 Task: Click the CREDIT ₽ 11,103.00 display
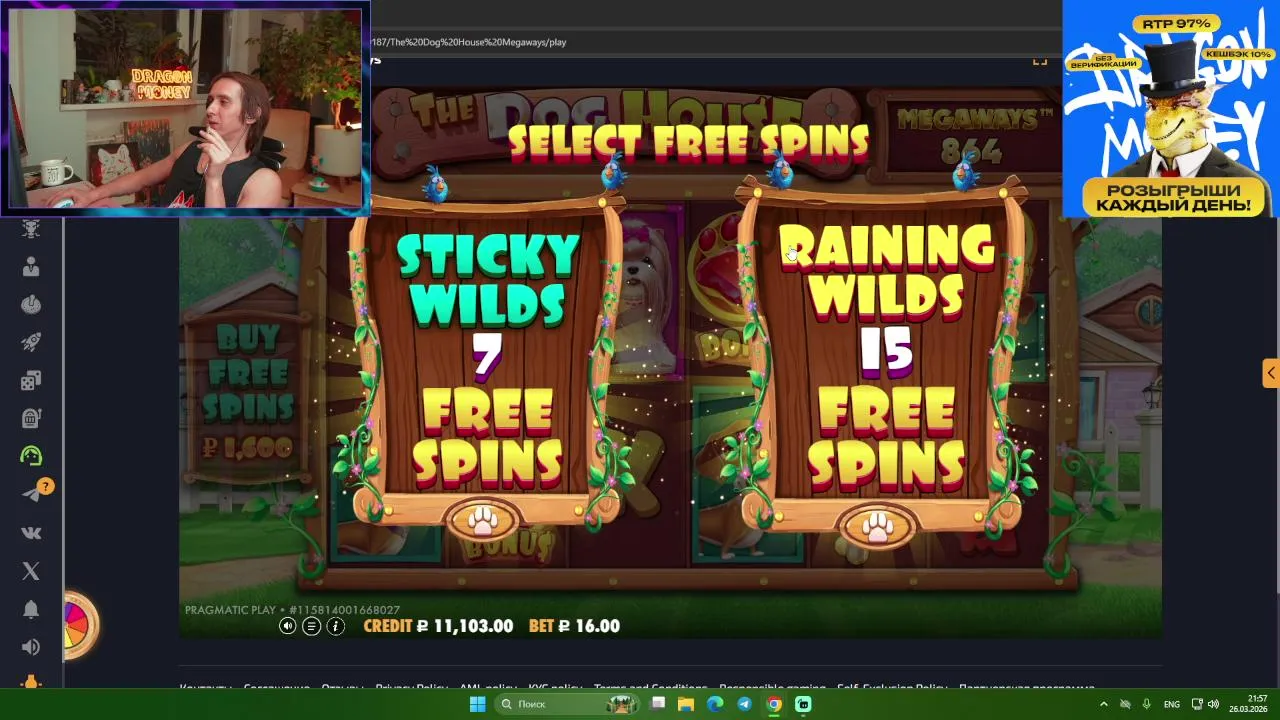(438, 626)
